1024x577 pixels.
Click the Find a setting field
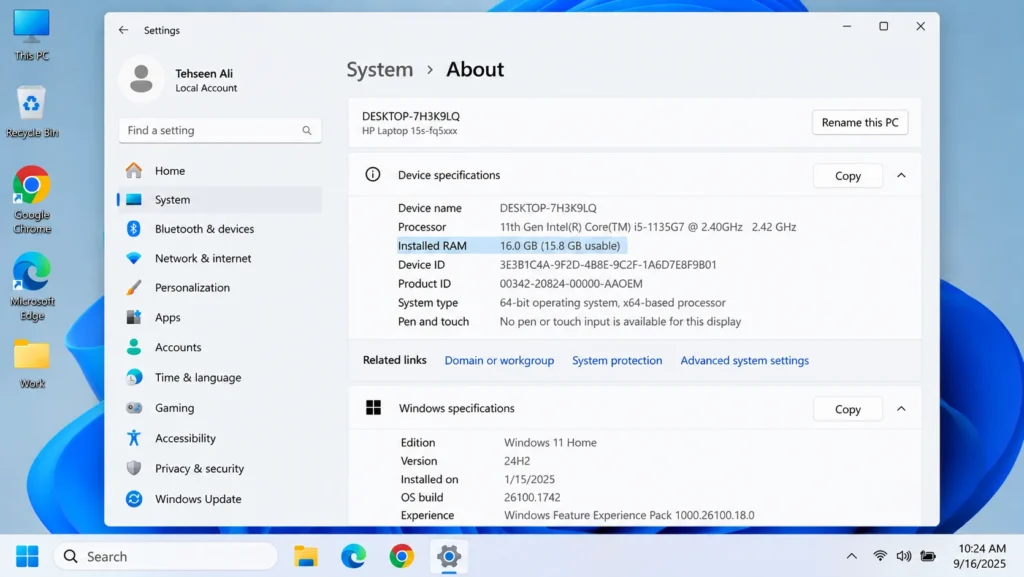click(220, 131)
